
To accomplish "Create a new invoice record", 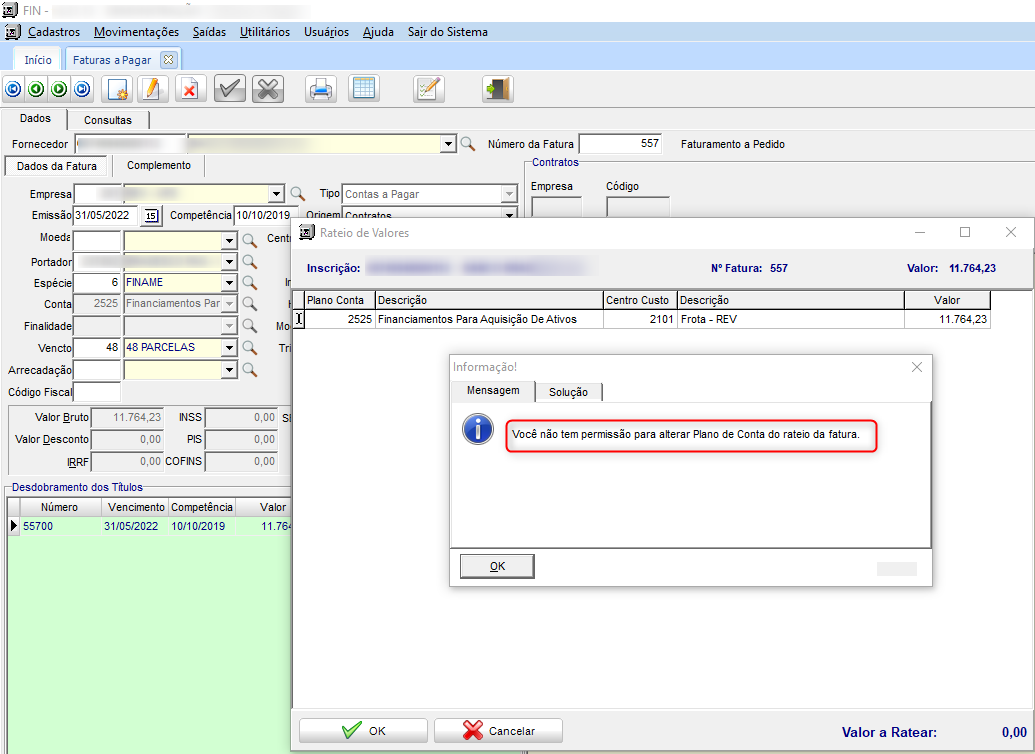I will pyautogui.click(x=117, y=89).
